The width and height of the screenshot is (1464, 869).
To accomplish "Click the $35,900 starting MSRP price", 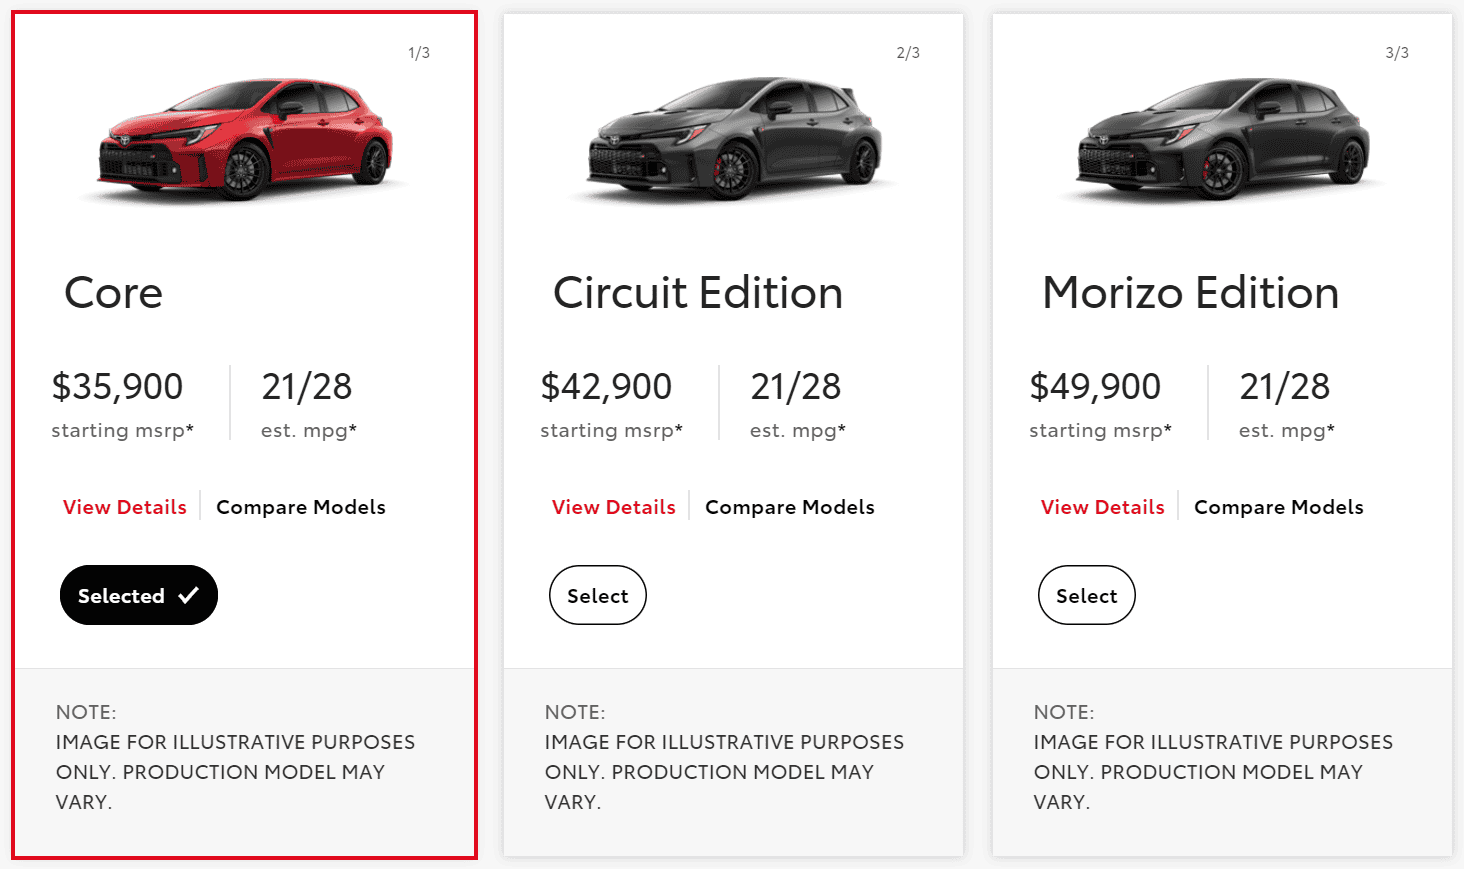I will tap(118, 387).
